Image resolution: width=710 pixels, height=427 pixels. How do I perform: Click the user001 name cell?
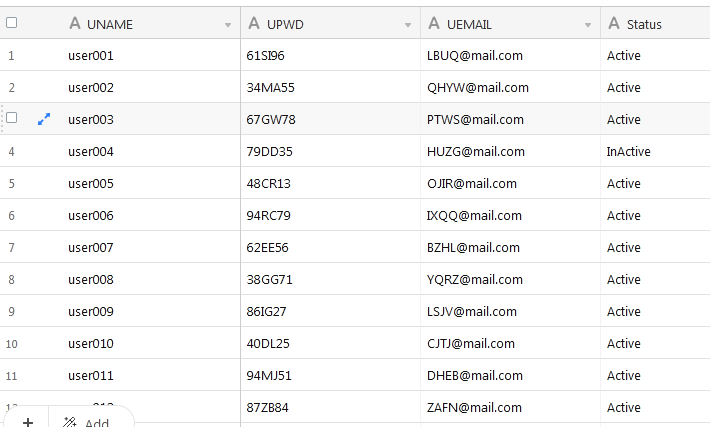(91, 56)
